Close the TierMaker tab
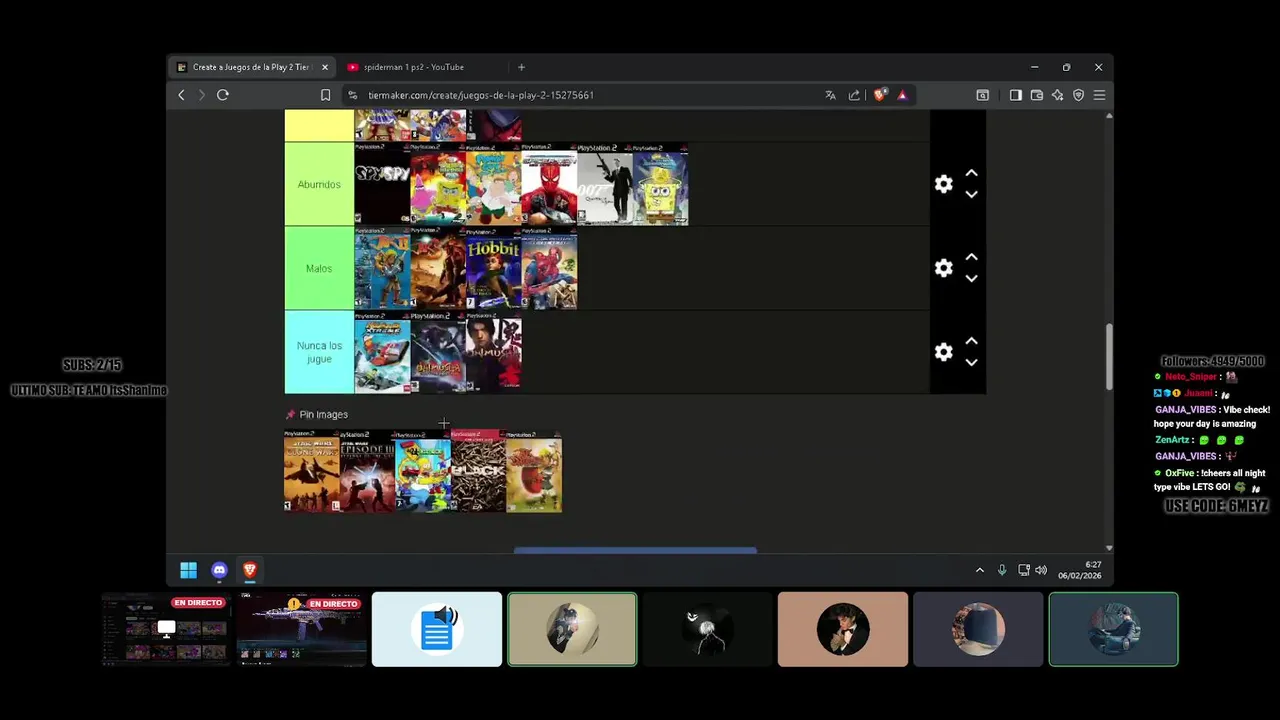The image size is (1280, 720). coord(324,67)
